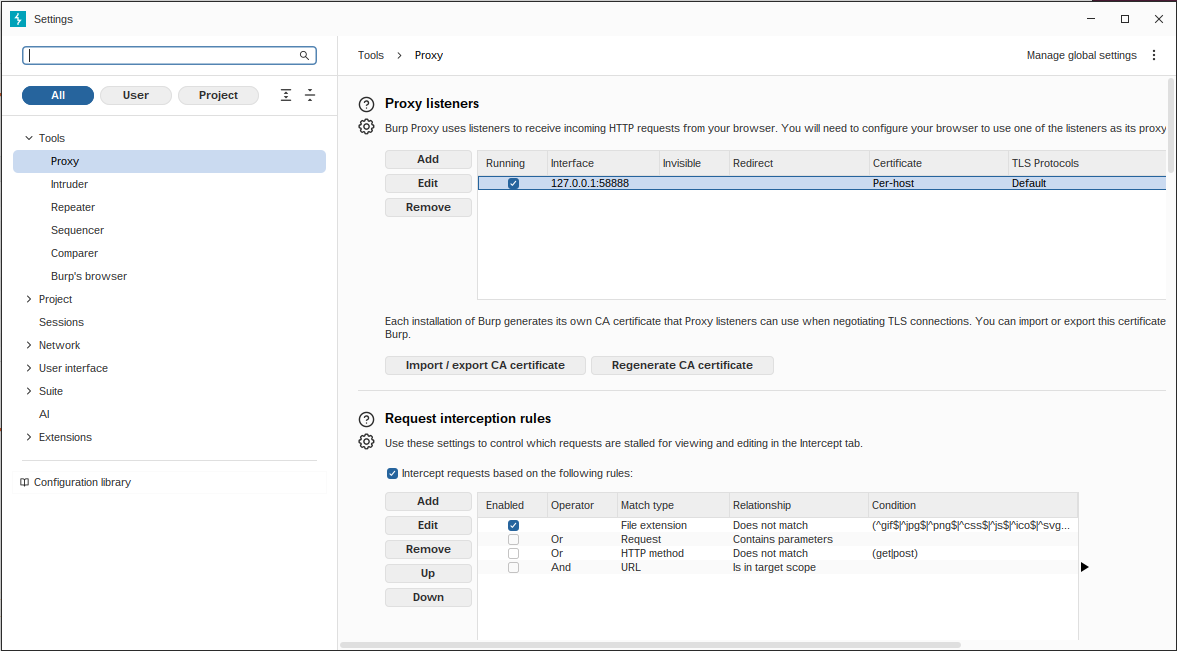Screen dimensions: 1177x651
Task: Select the 127.0.0.1:58888 interface cell
Action: [x=603, y=183]
